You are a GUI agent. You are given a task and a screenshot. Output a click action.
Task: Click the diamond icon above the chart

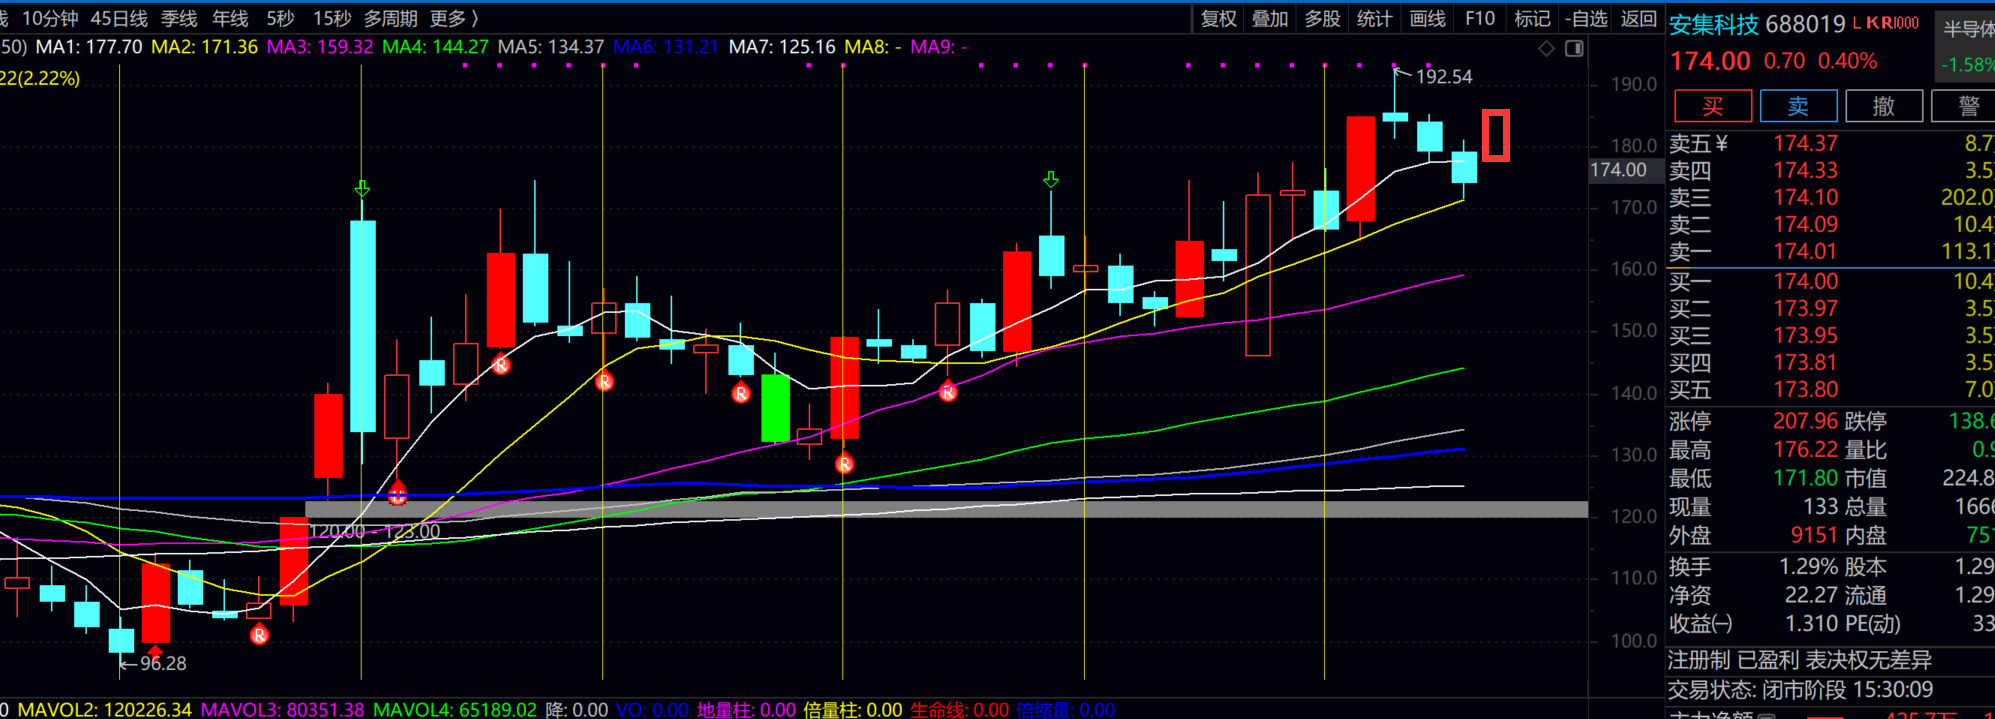pos(1546,48)
